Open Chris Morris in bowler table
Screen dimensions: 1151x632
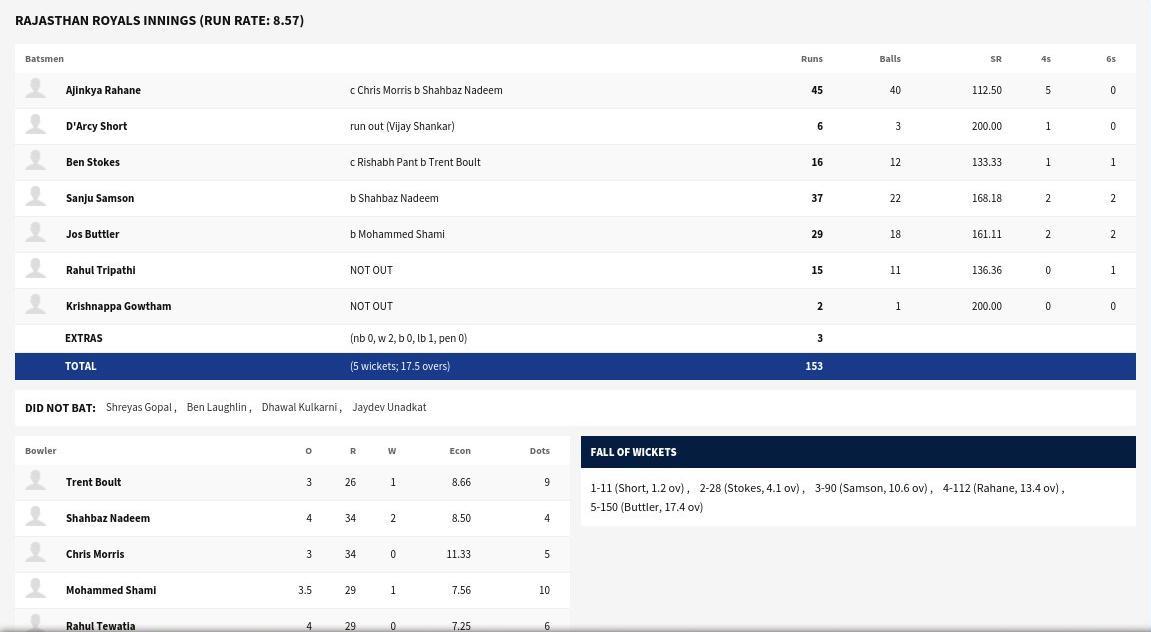tap(95, 554)
